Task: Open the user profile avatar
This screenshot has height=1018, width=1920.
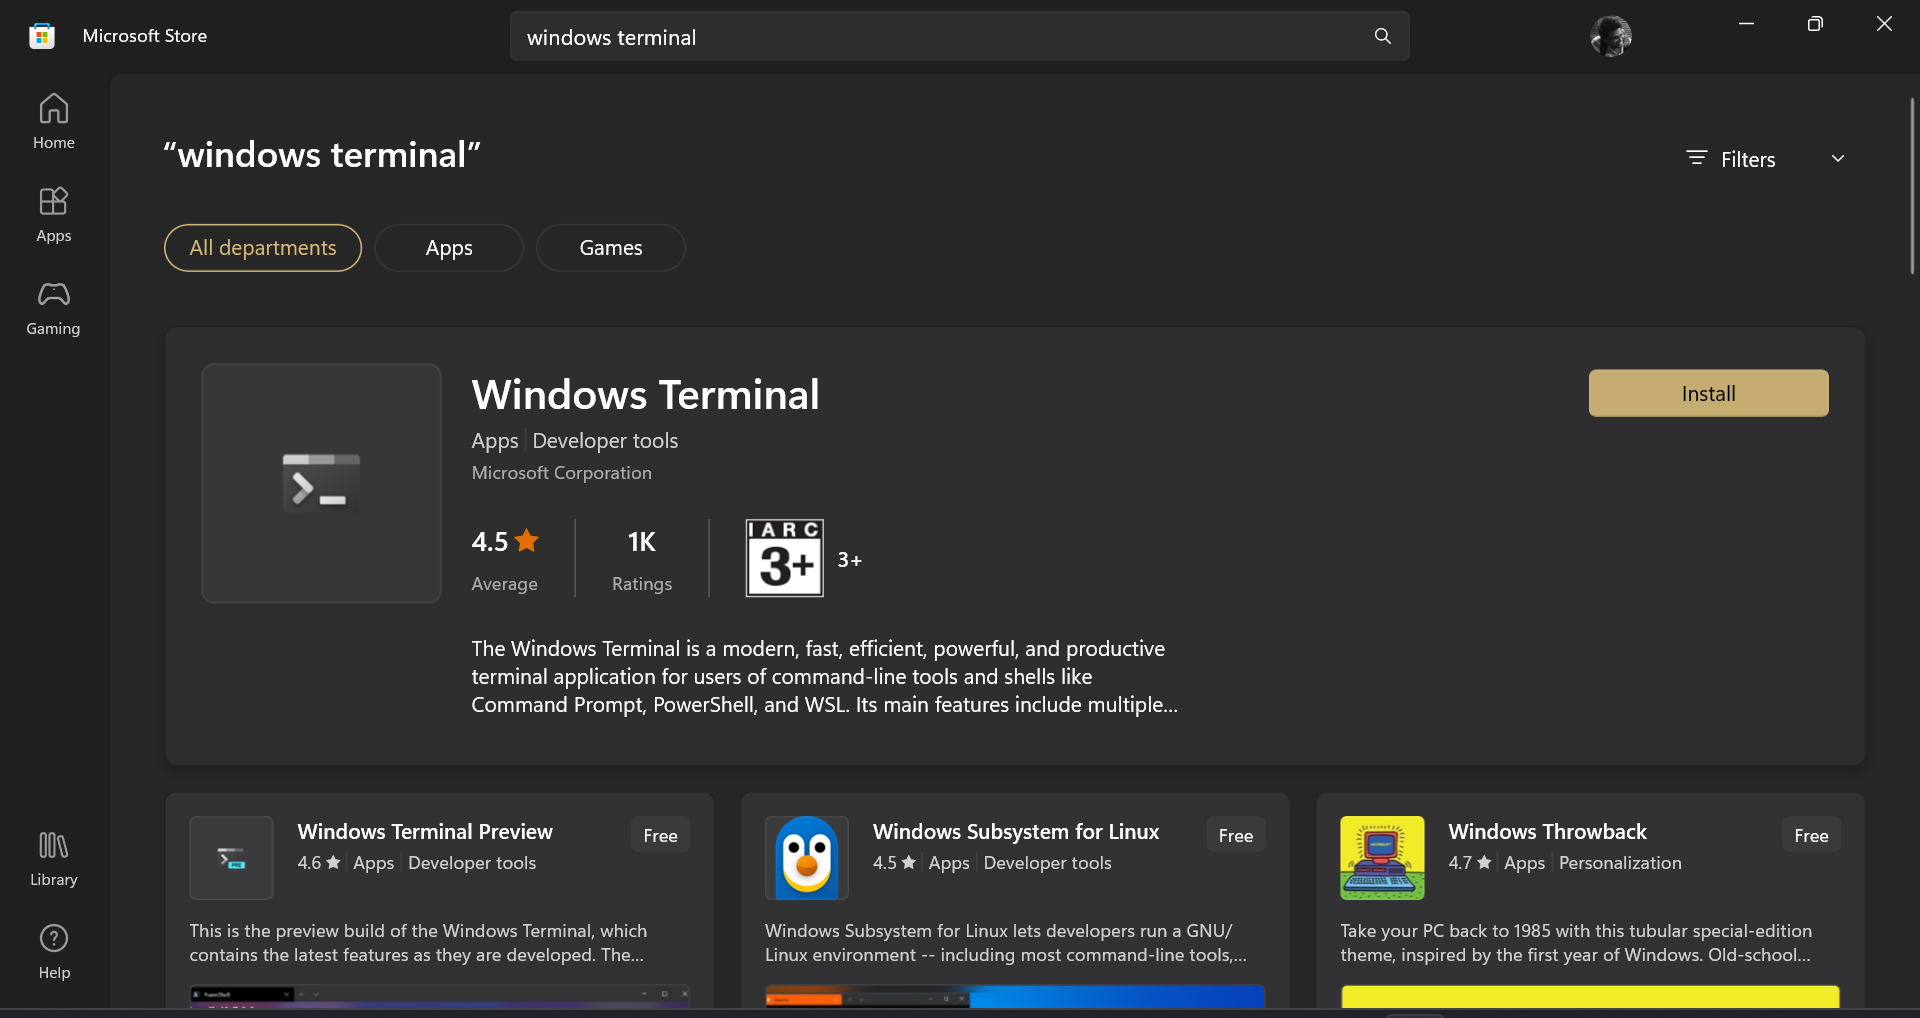Action: click(1610, 36)
